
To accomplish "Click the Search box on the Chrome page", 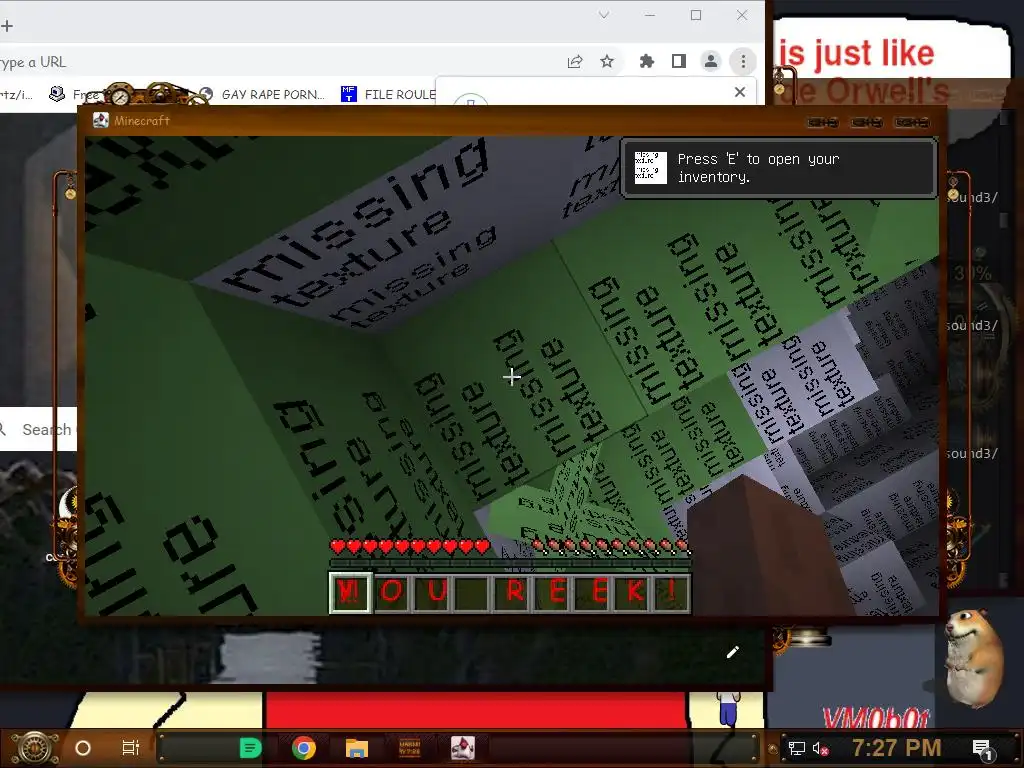I will click(x=39, y=429).
